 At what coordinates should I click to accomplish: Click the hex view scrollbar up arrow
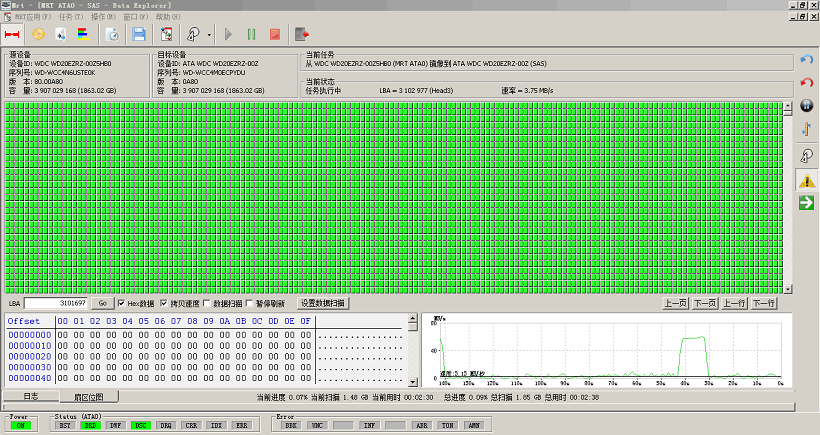click(x=413, y=318)
